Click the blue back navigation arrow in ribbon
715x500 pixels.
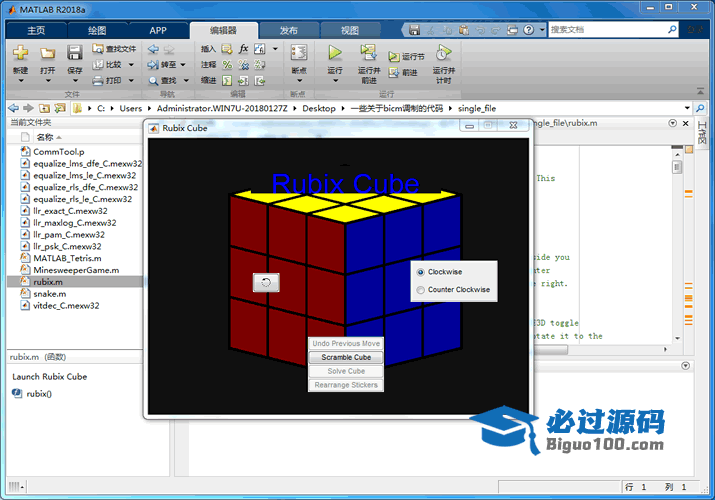point(153,49)
